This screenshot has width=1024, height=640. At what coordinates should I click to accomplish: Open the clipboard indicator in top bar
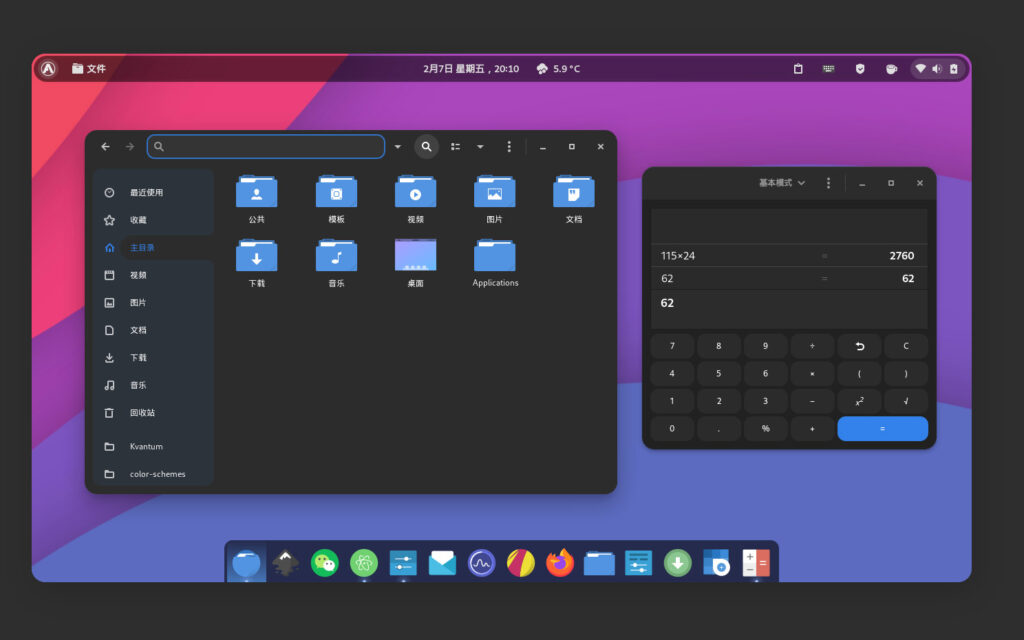click(x=798, y=69)
